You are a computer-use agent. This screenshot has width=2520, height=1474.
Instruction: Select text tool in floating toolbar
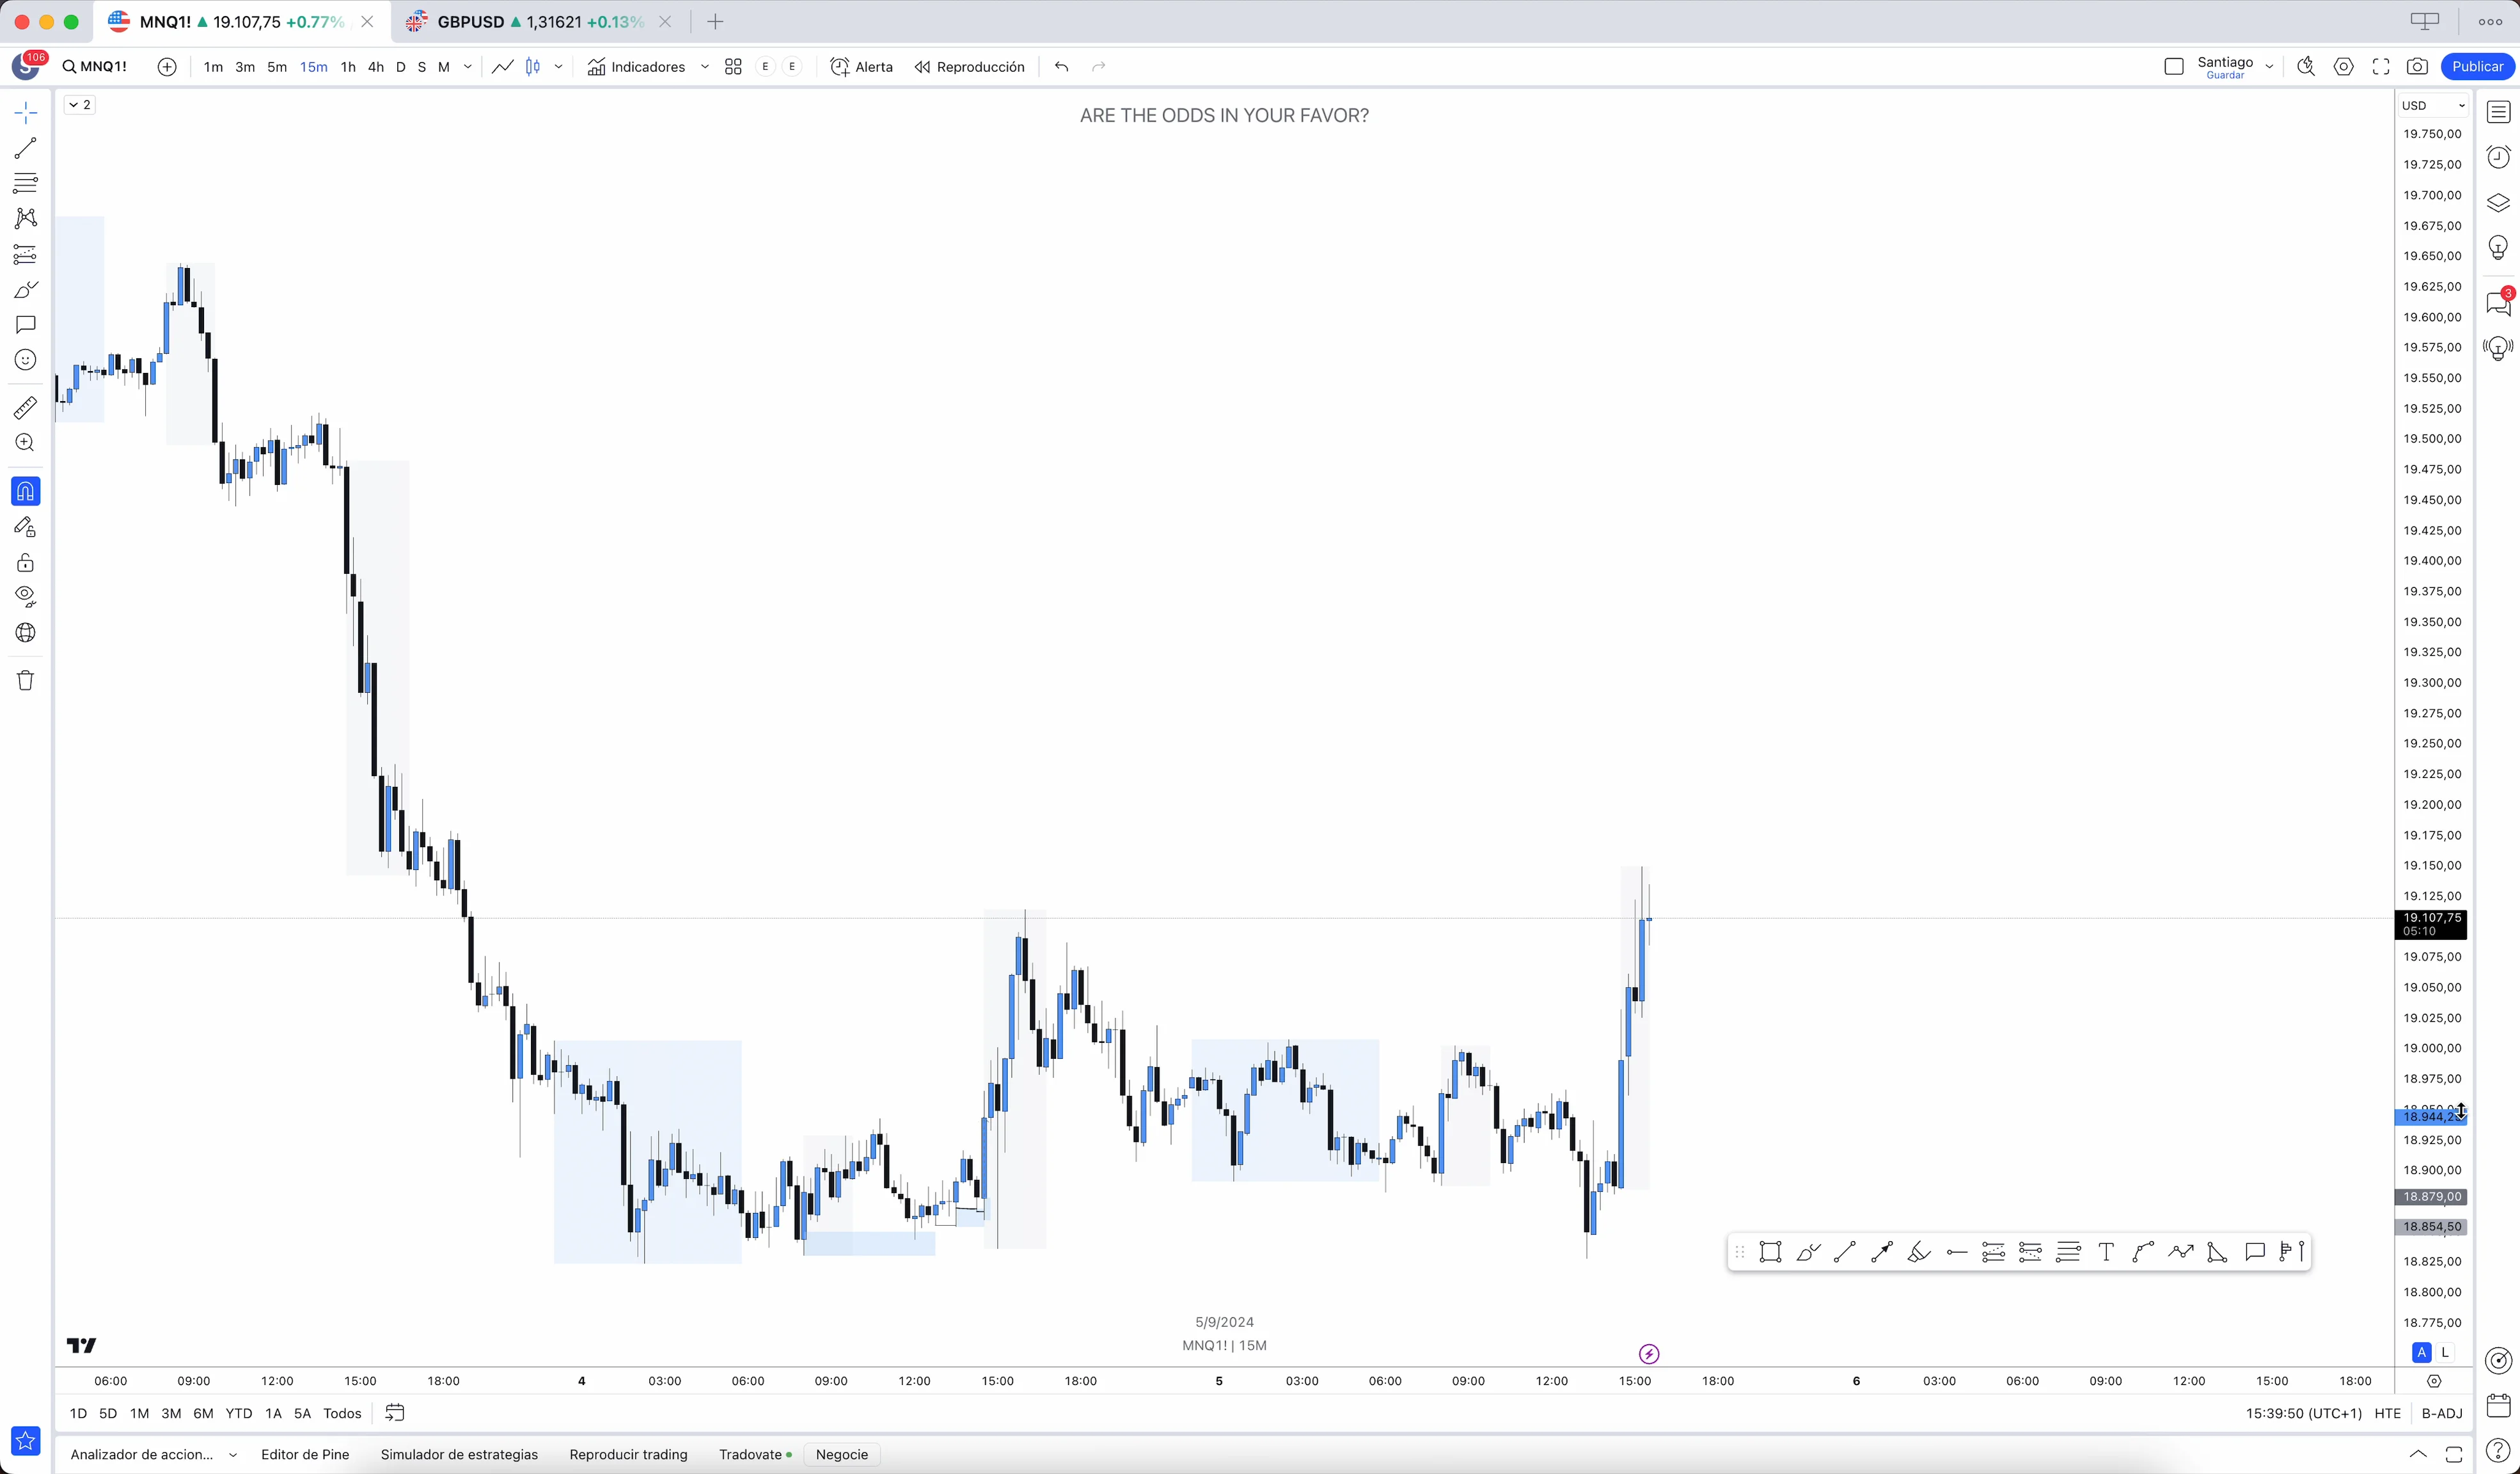2106,1252
